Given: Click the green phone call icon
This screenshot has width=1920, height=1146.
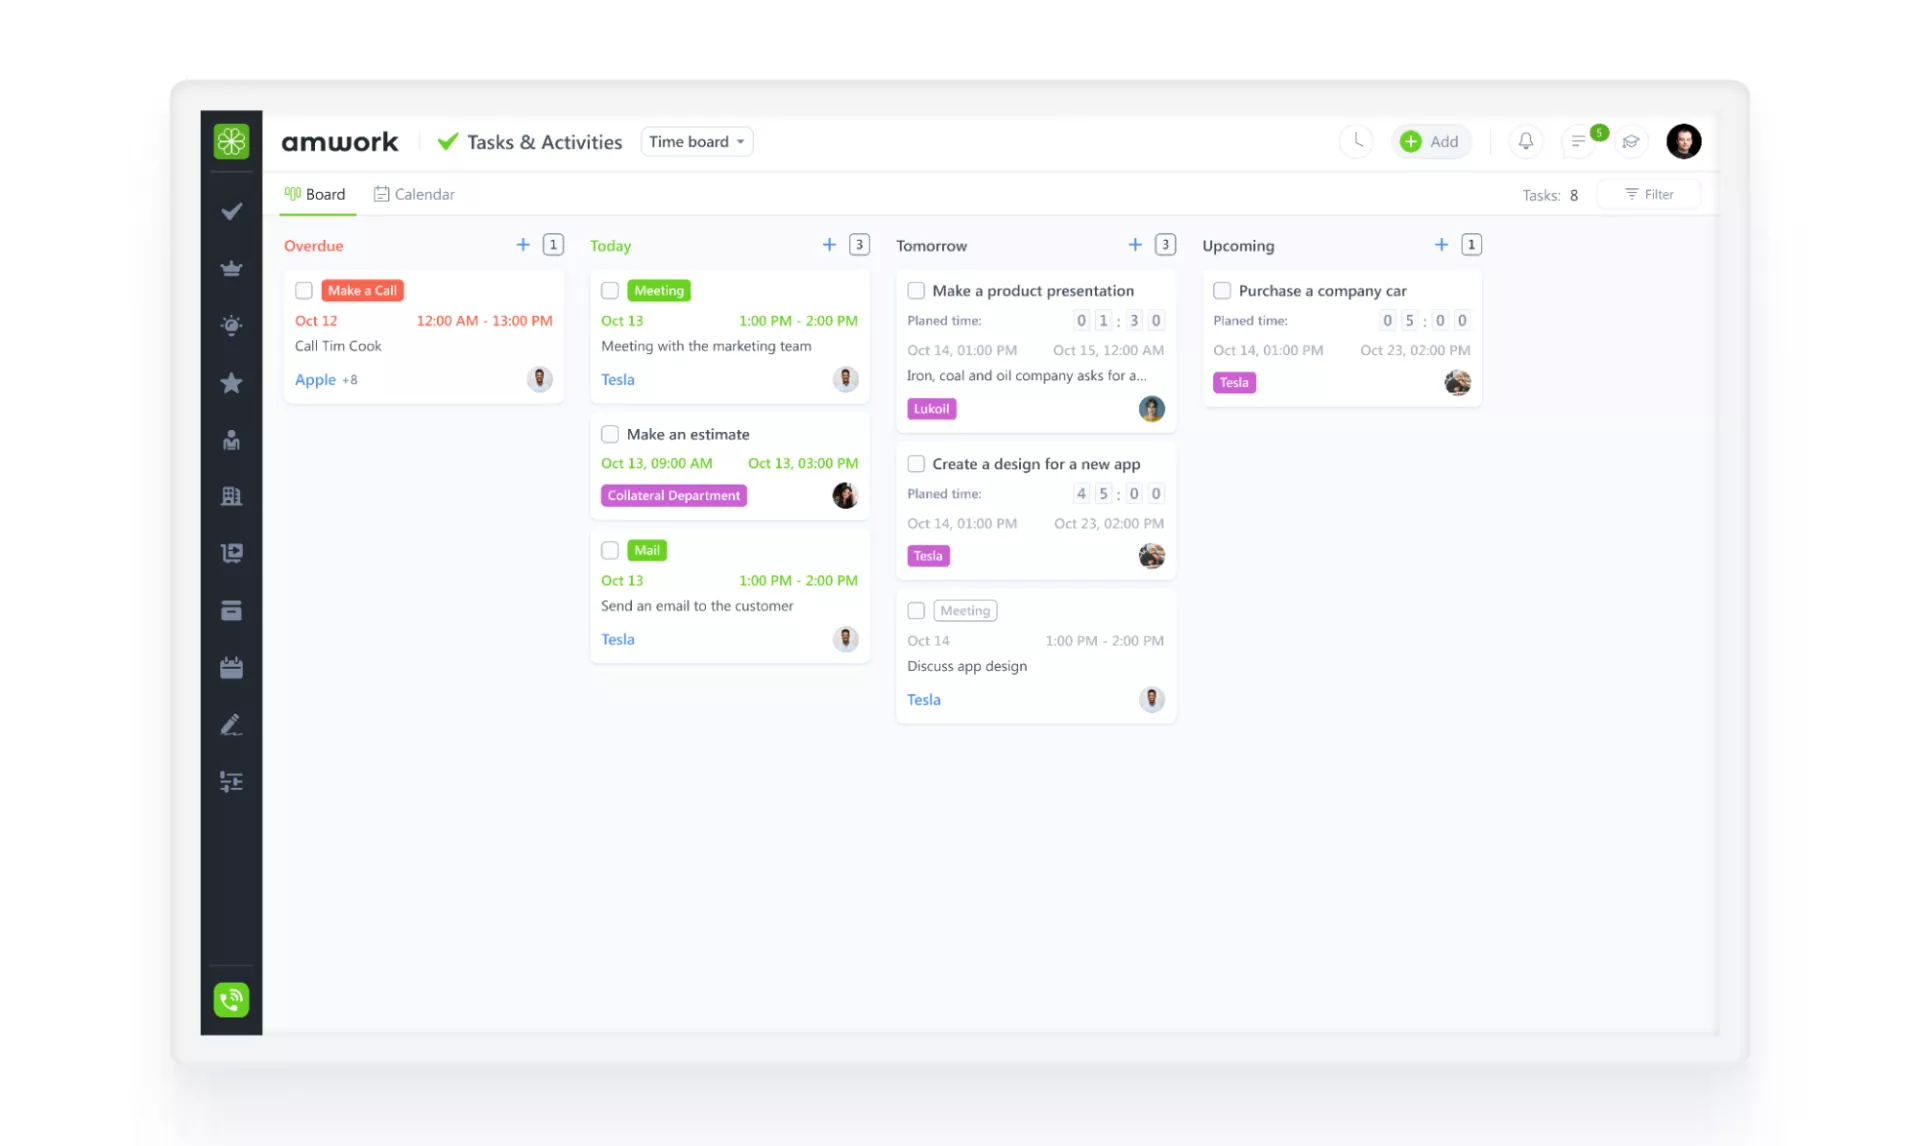Looking at the screenshot, I should point(231,999).
